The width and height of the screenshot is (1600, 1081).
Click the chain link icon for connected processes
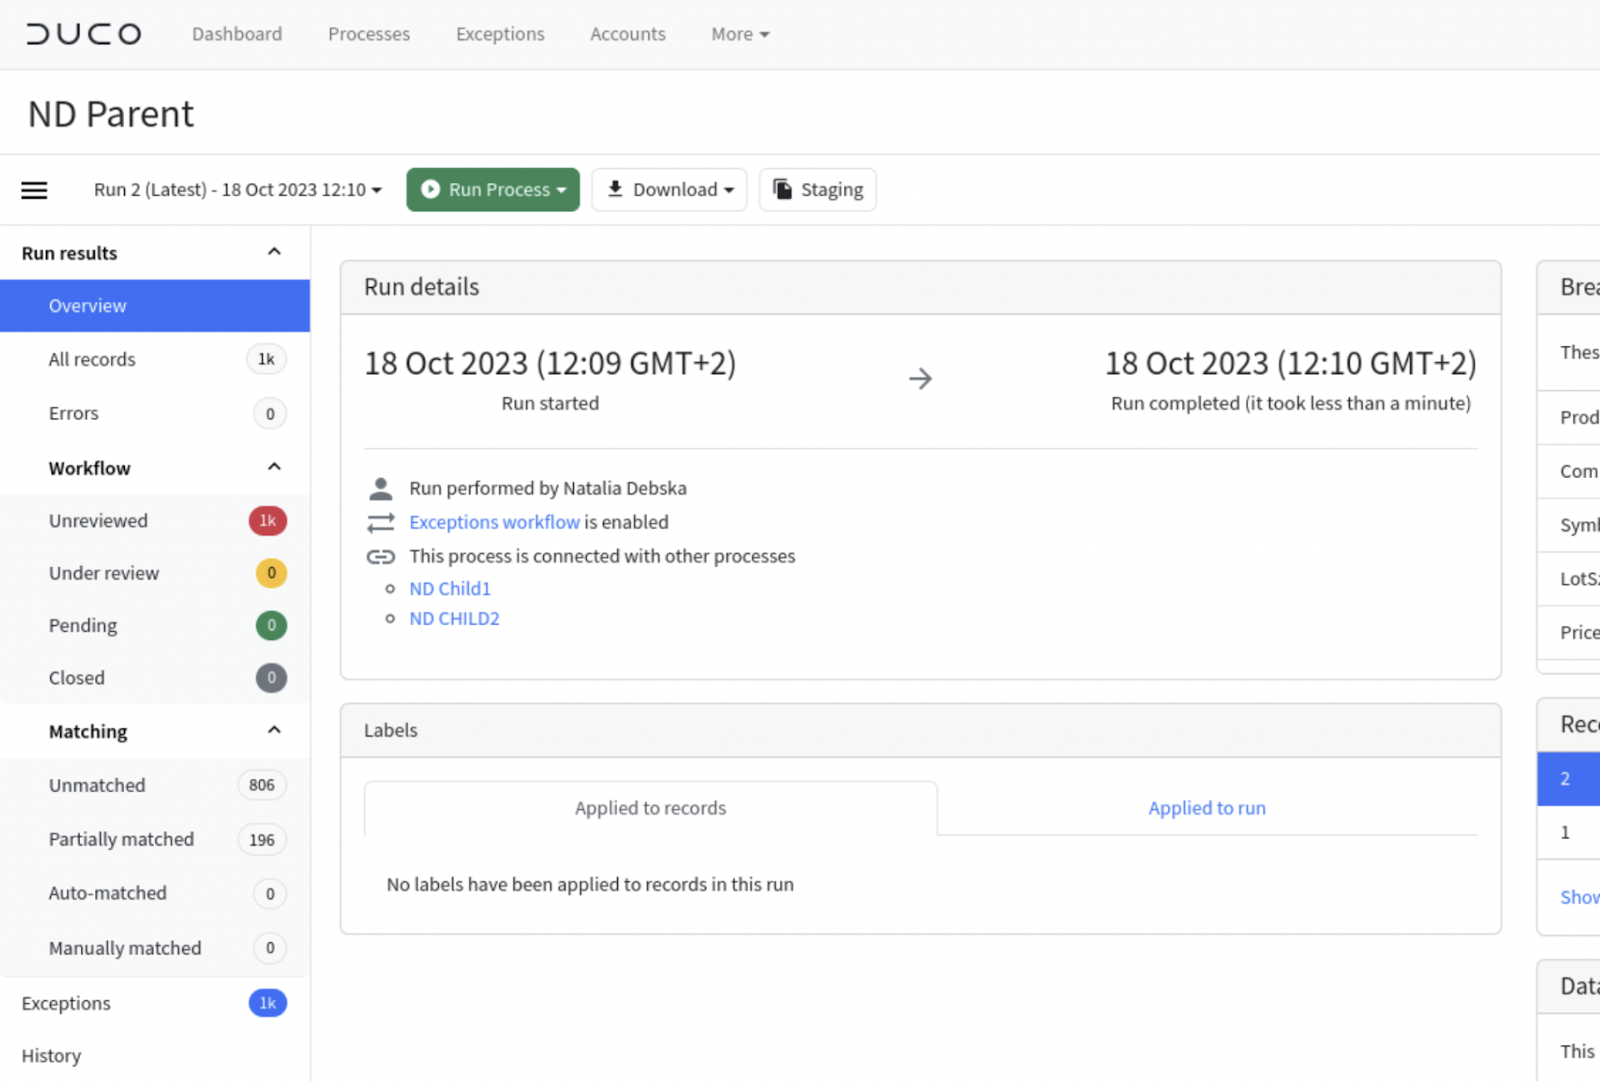(x=381, y=556)
